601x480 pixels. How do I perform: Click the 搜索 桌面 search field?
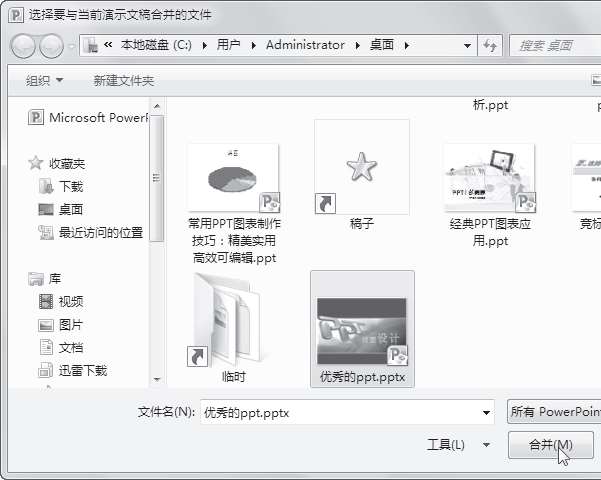[555, 45]
